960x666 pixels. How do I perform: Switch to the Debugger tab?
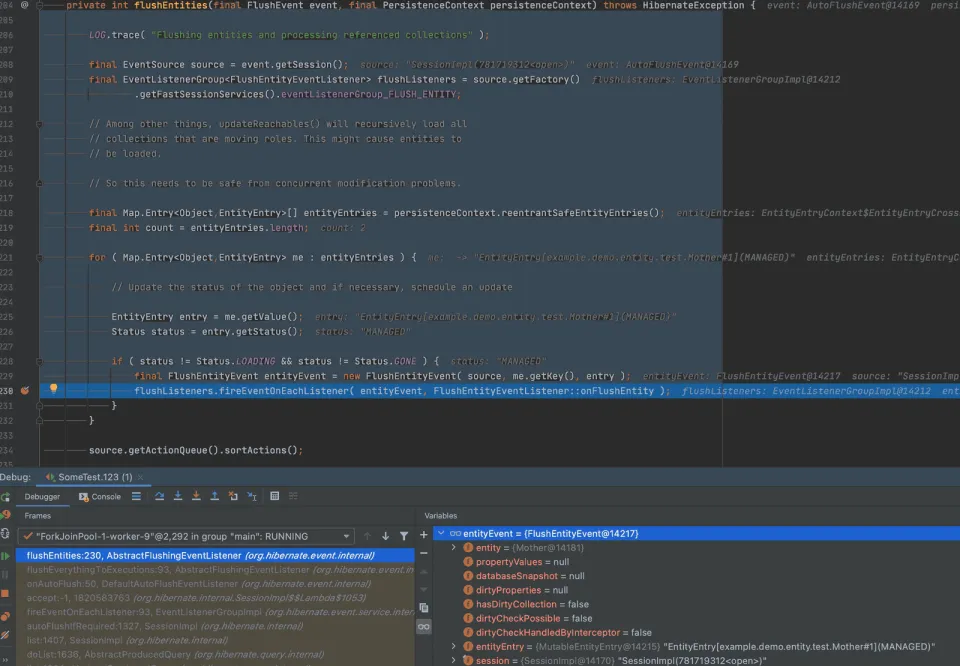point(42,496)
